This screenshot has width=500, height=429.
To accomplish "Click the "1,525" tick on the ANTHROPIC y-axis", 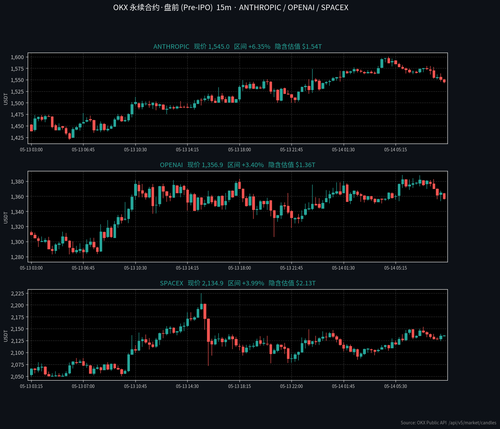I will [x=17, y=92].
